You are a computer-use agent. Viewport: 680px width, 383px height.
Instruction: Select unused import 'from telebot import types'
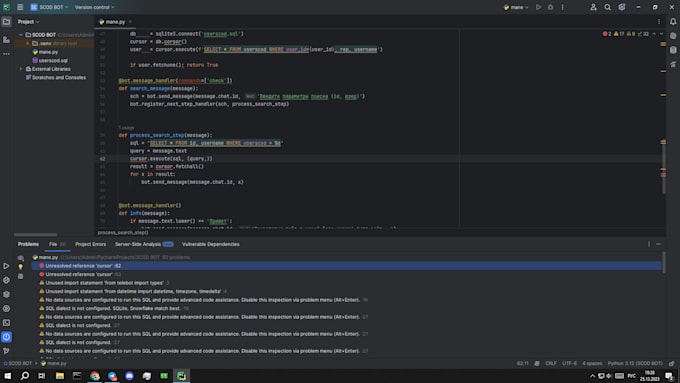tap(346, 283)
